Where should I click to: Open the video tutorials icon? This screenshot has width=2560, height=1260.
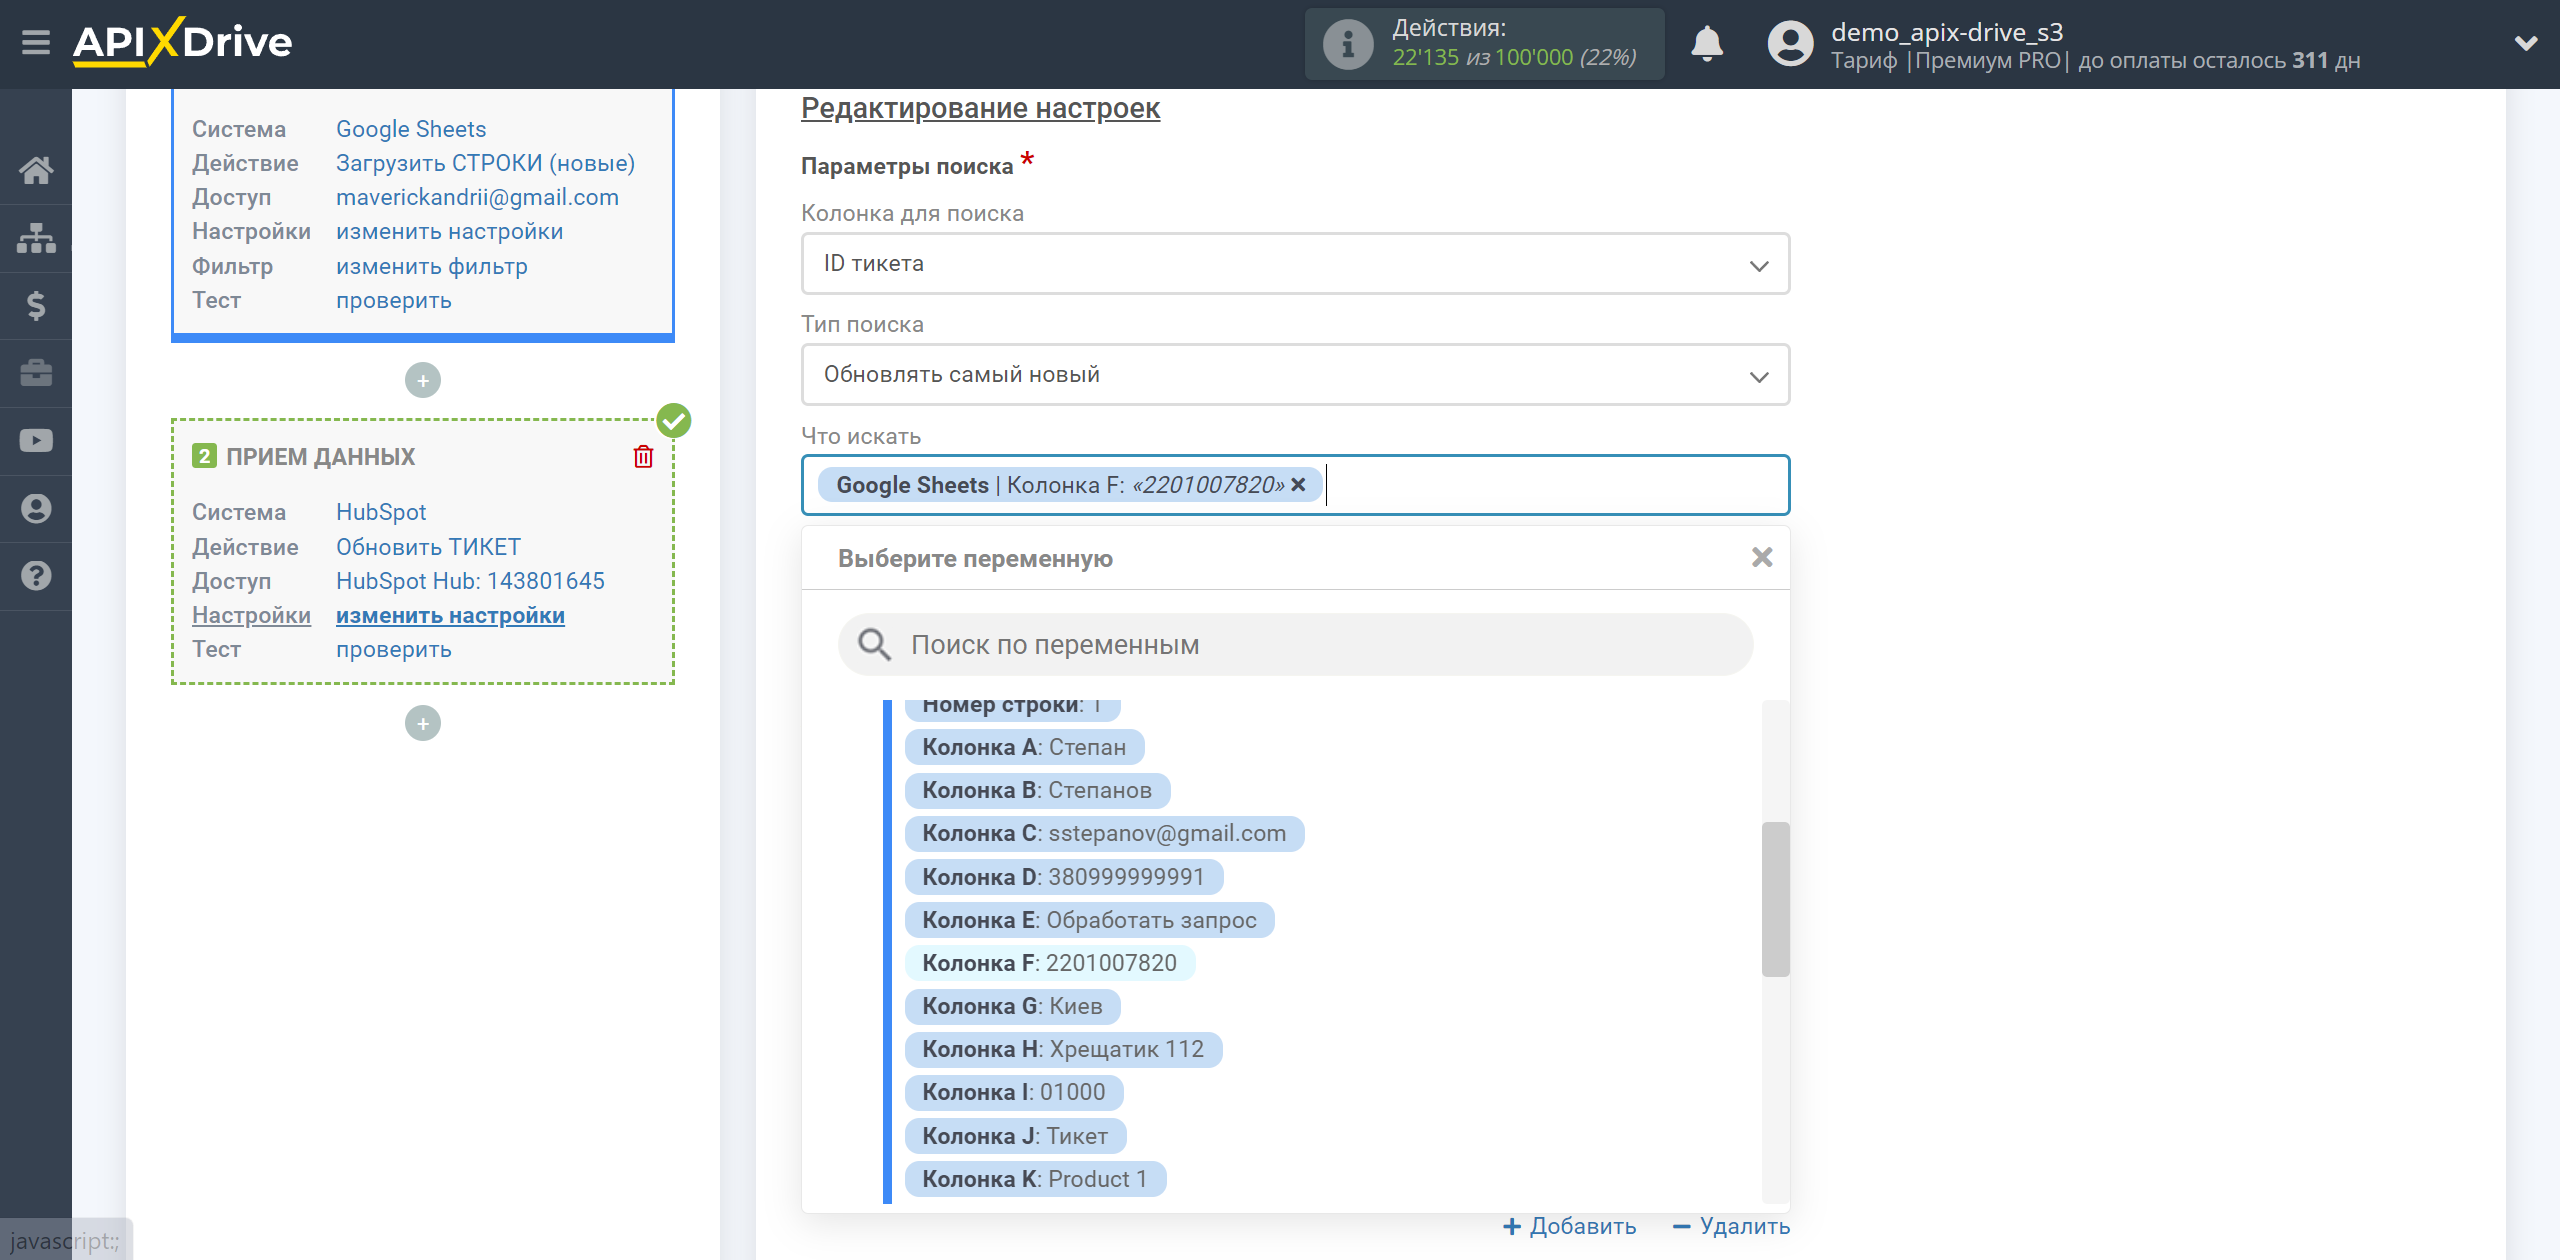pos(36,441)
